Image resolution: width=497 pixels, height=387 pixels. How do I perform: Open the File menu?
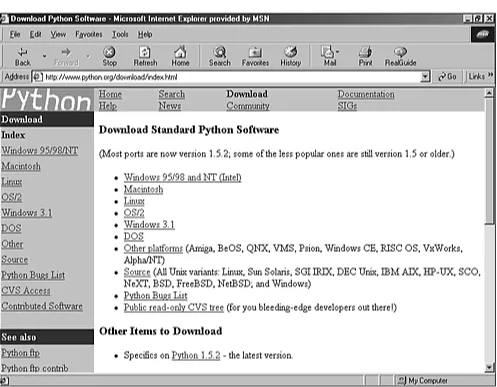15,34
